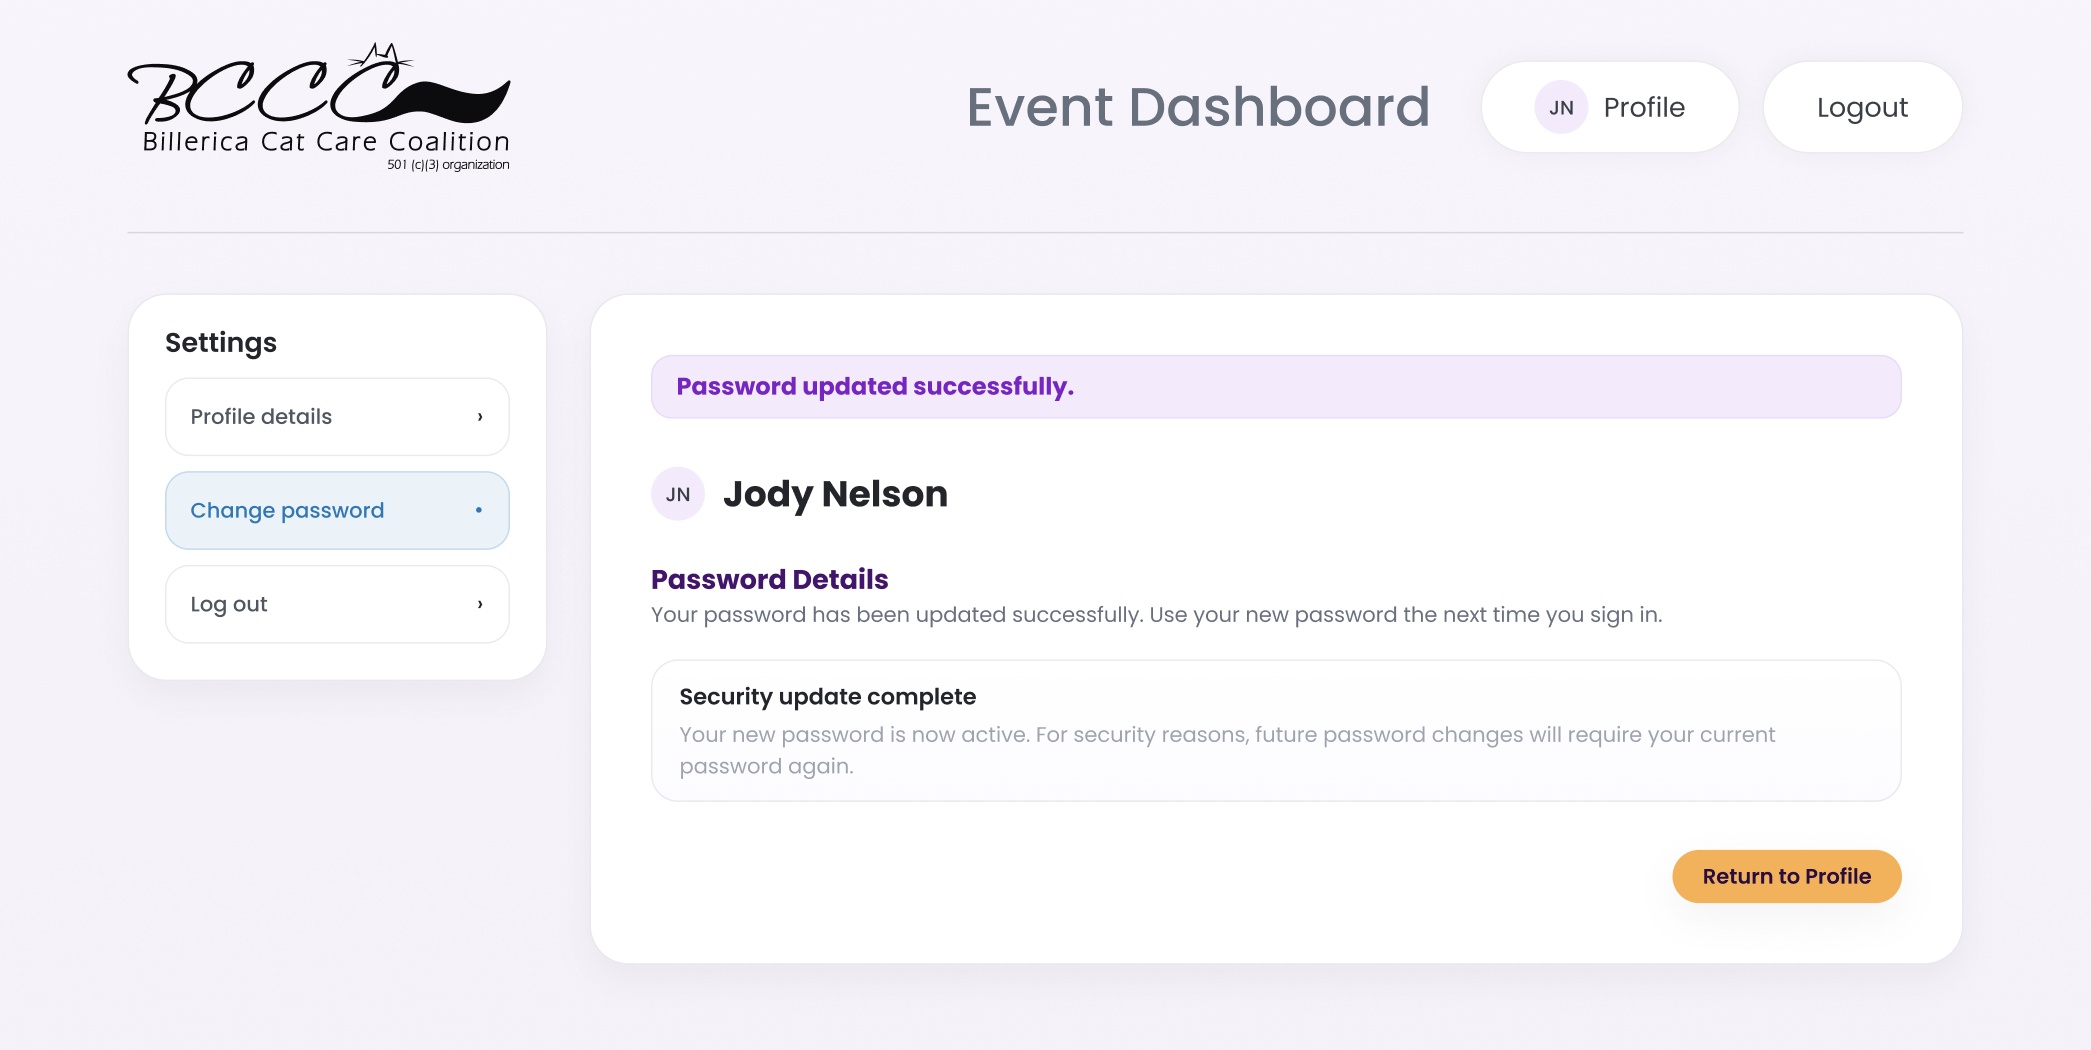Open the header Profile button
2091x1050 pixels.
point(1609,108)
